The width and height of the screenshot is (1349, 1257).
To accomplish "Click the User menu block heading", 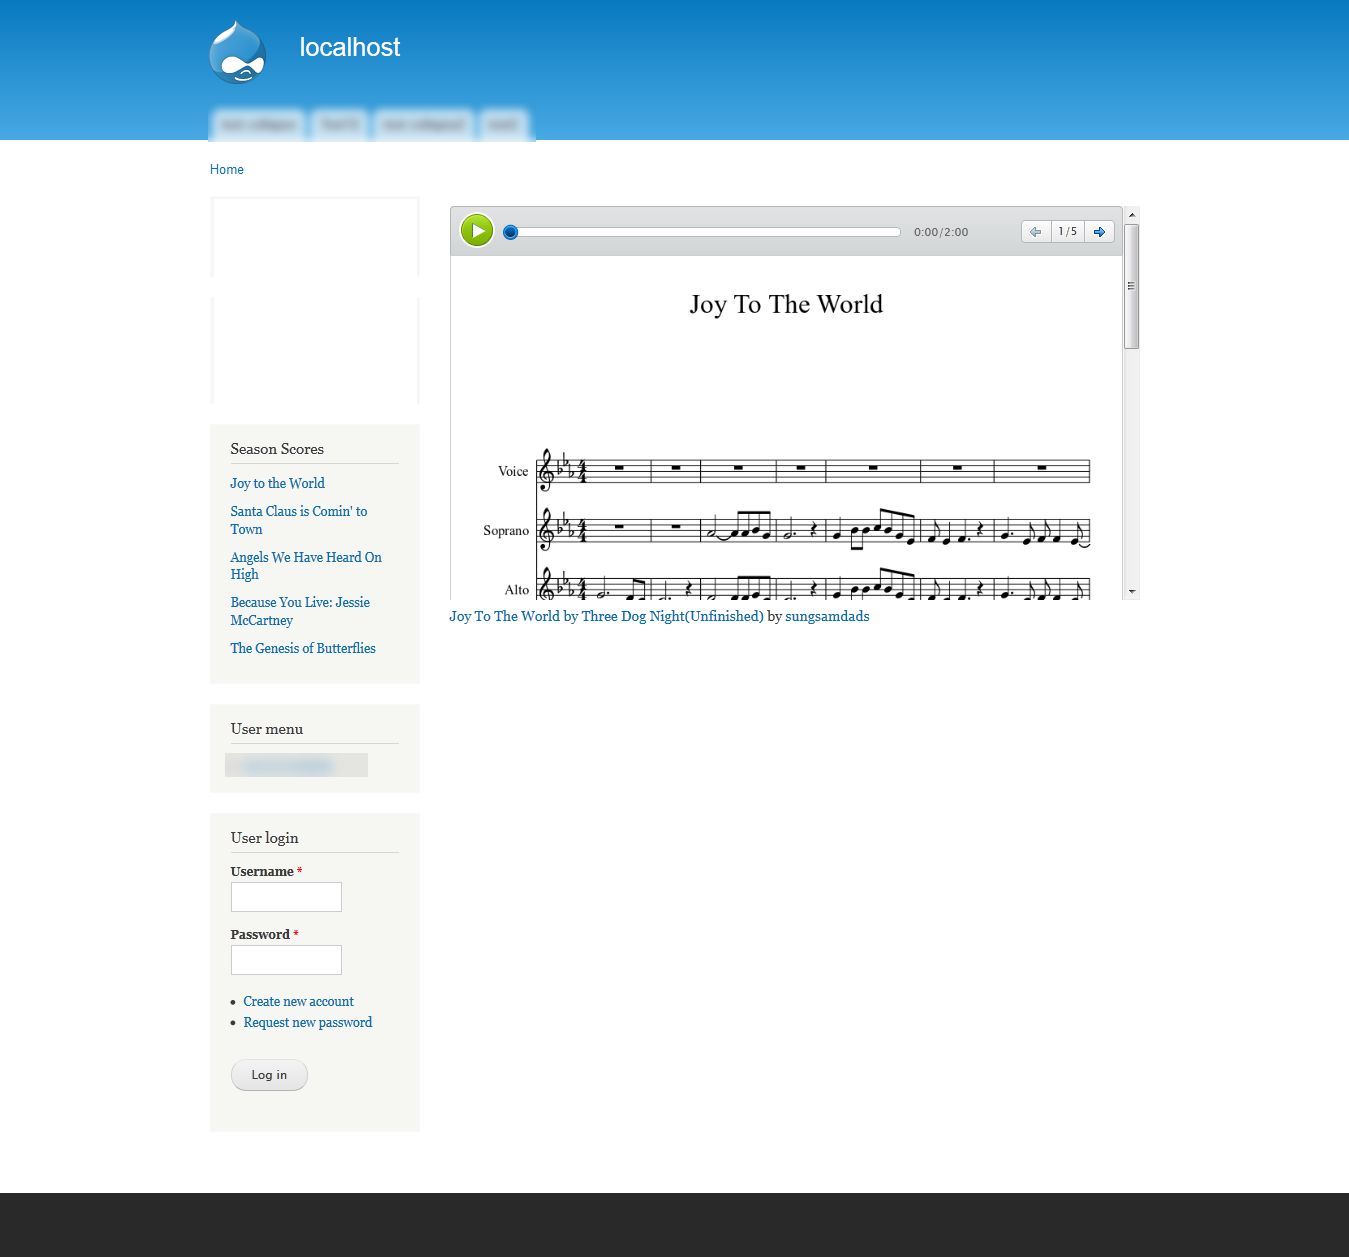I will coord(267,729).
